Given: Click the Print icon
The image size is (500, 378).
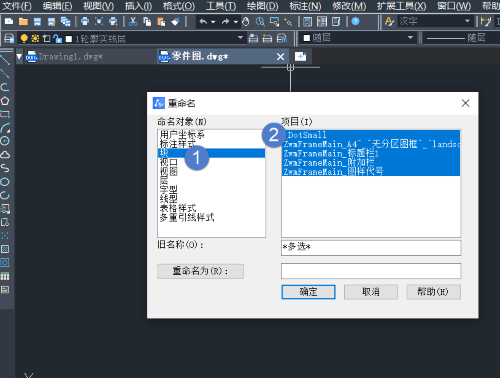Looking at the screenshot, I should click(x=85, y=22).
